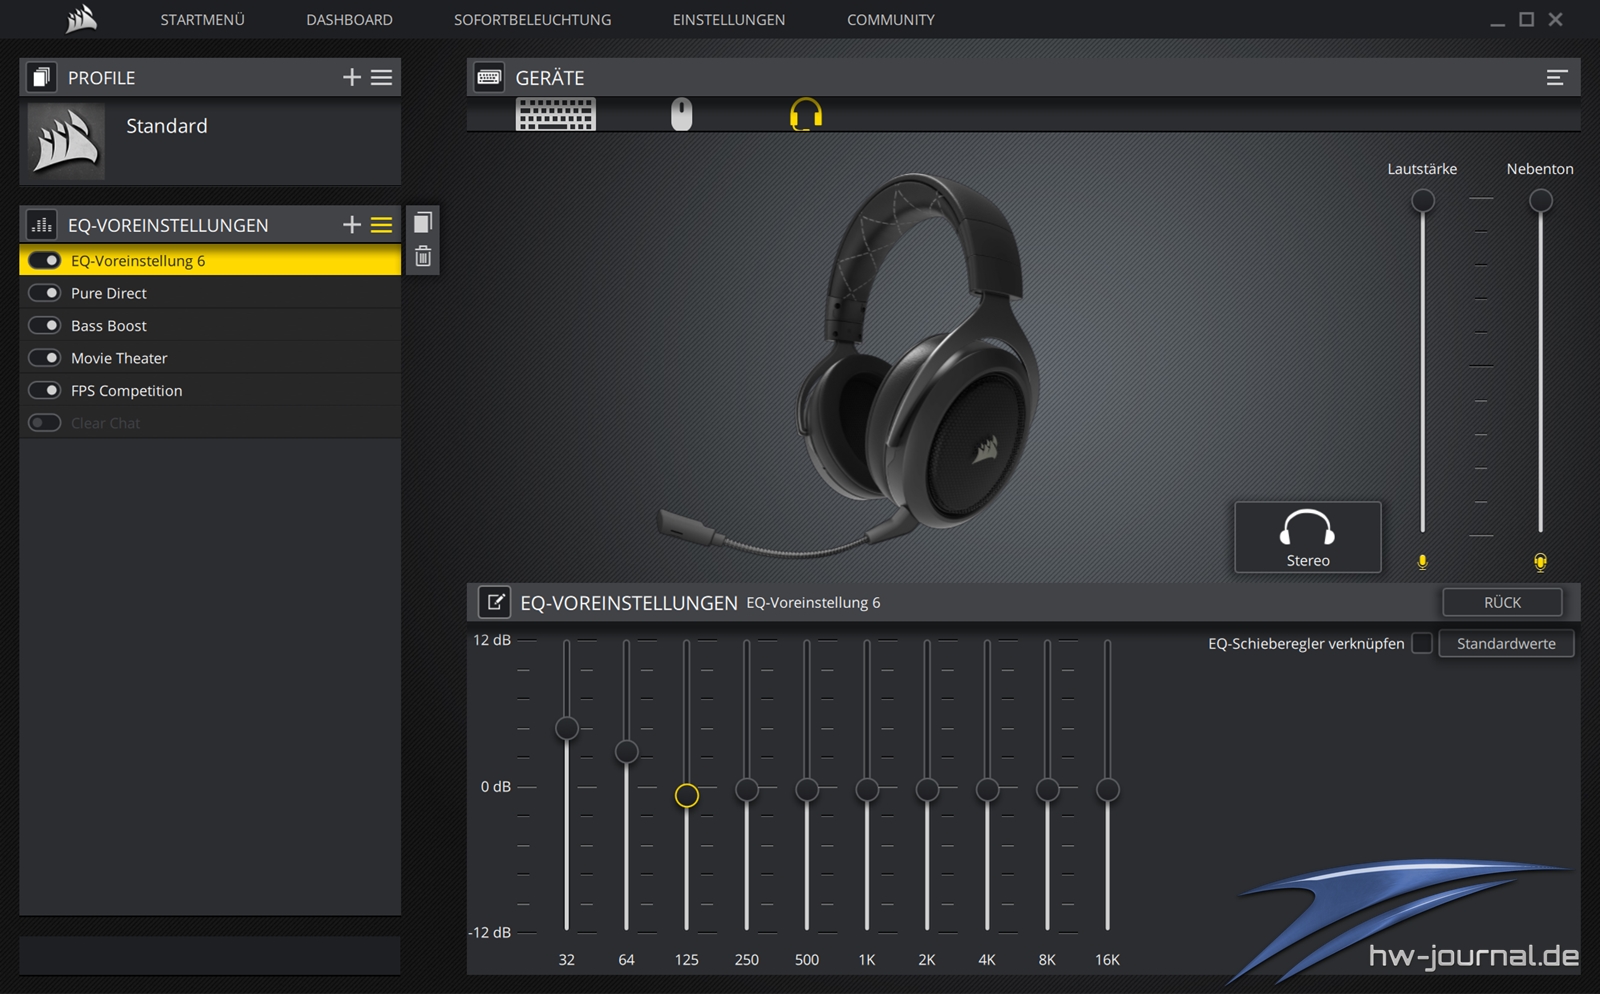This screenshot has width=1600, height=994.
Task: Click the 2K EQ slider knob
Action: (927, 790)
